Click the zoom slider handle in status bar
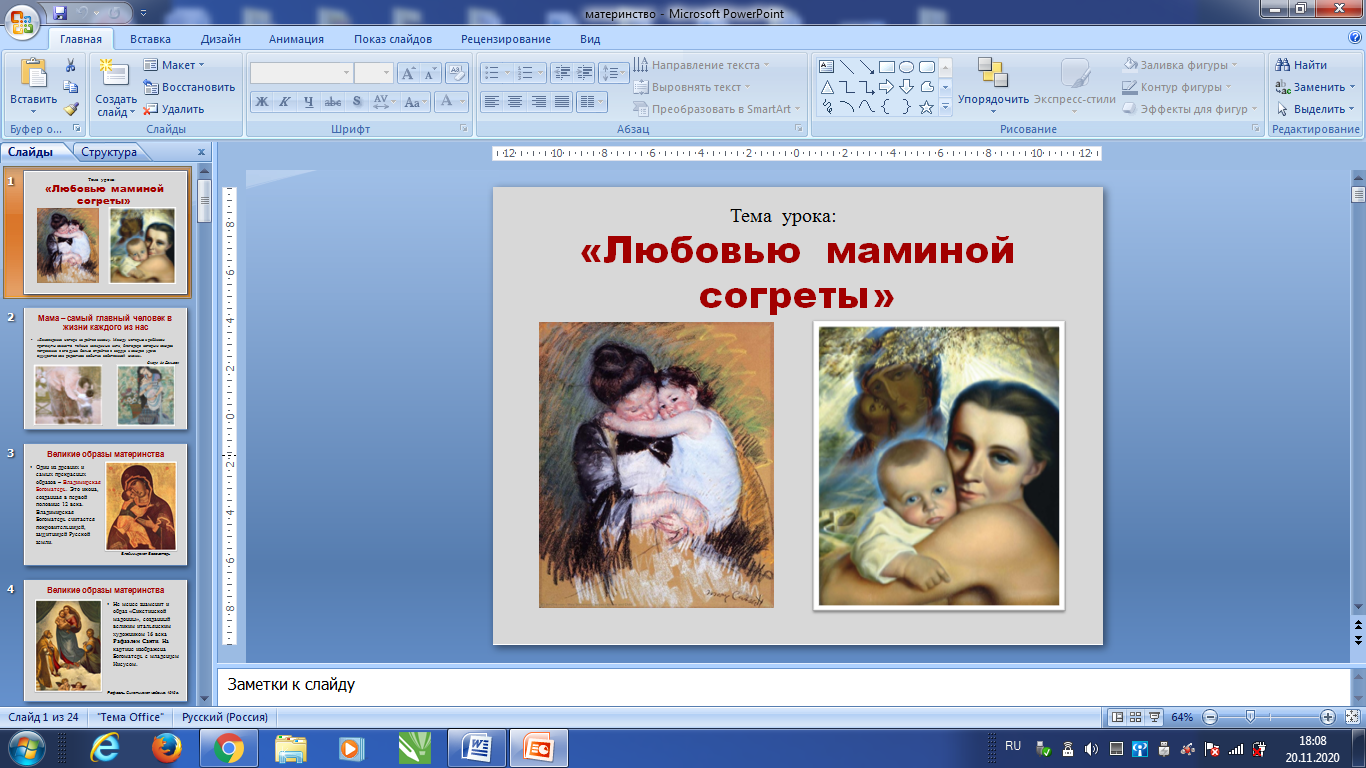This screenshot has width=1366, height=768. [x=1249, y=717]
